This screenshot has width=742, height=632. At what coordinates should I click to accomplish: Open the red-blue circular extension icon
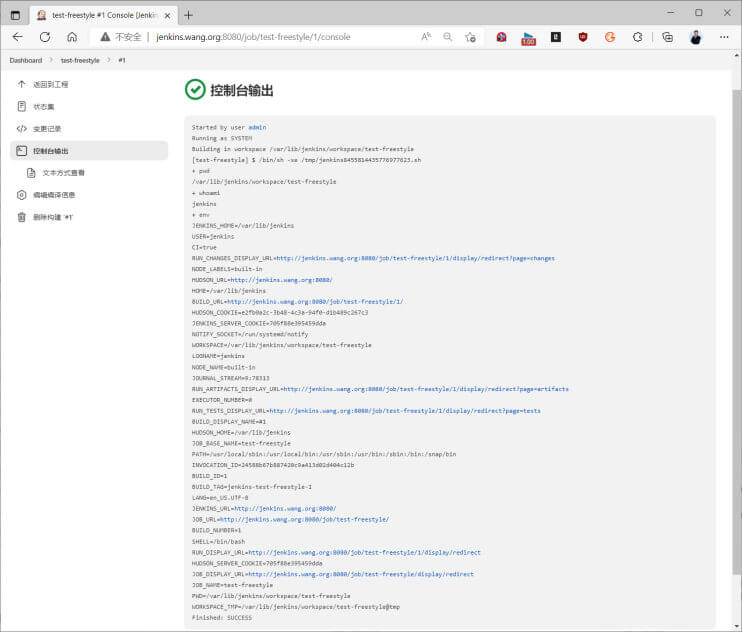point(502,37)
